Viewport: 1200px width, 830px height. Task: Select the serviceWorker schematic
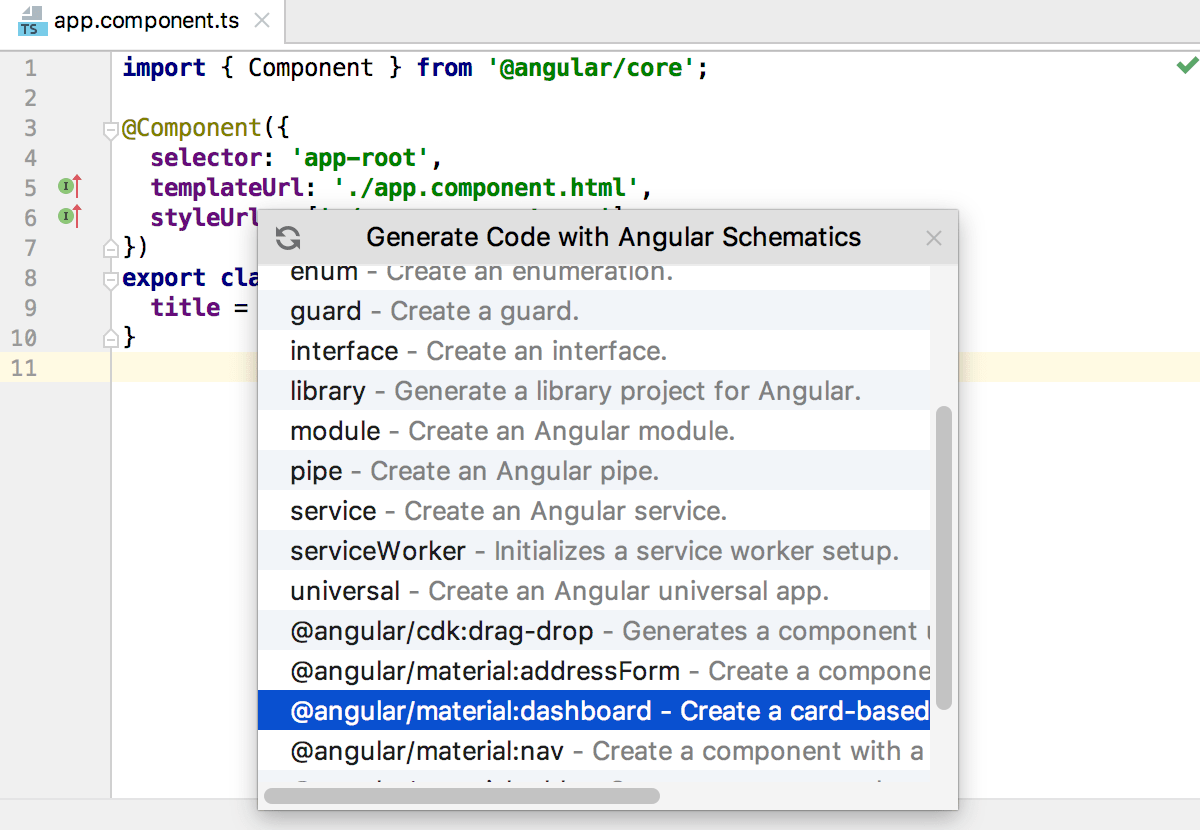[x=594, y=551]
